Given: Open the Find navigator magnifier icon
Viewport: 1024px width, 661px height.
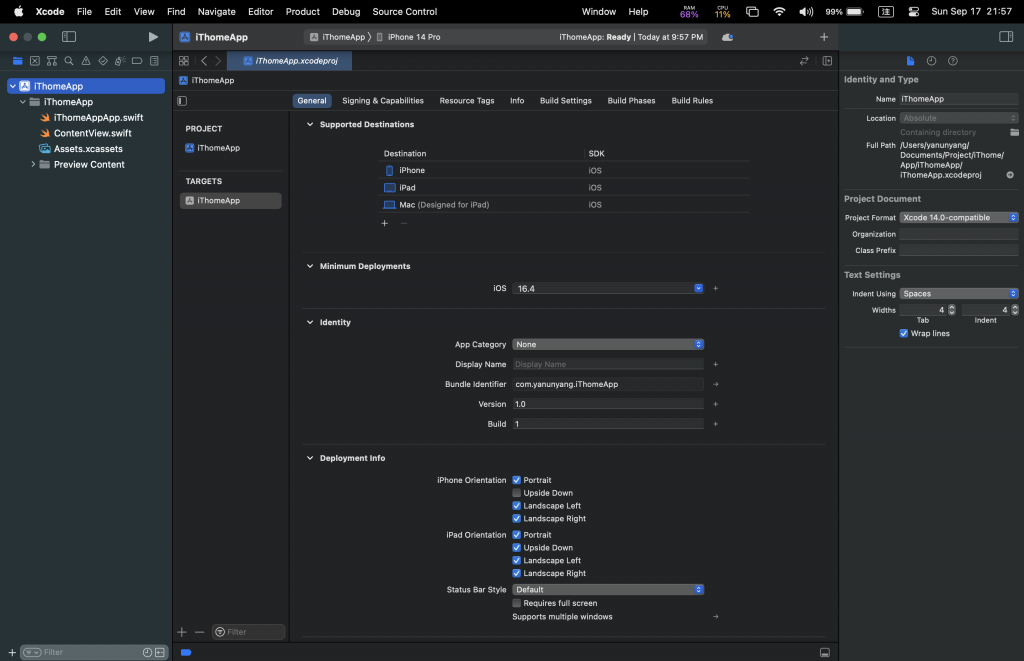Looking at the screenshot, I should coord(69,61).
